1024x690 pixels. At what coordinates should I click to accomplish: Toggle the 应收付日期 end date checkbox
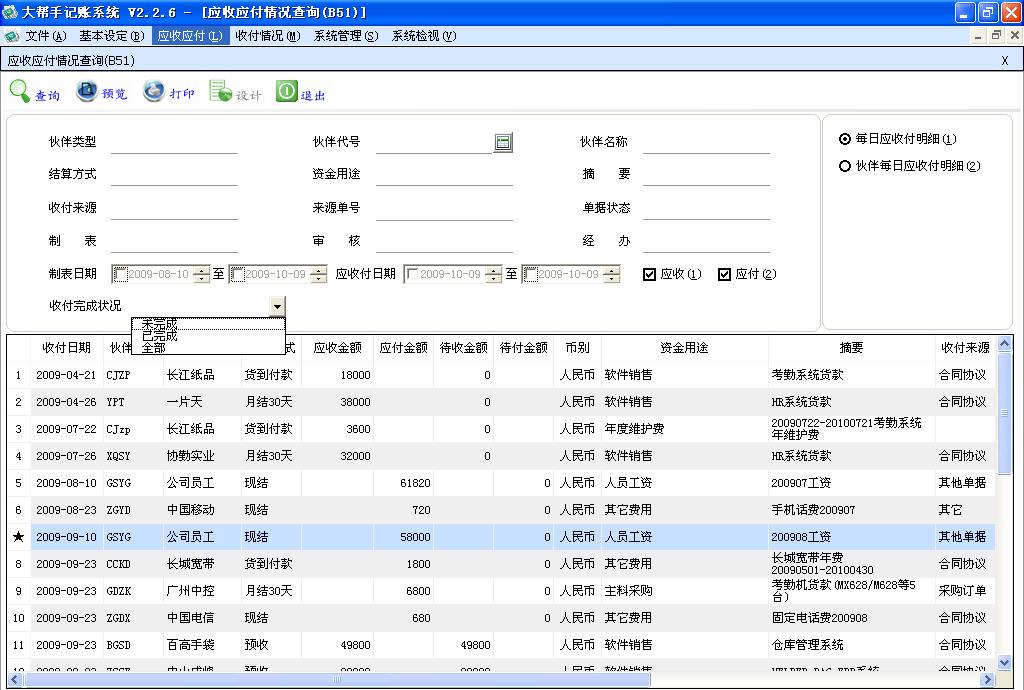[x=530, y=275]
